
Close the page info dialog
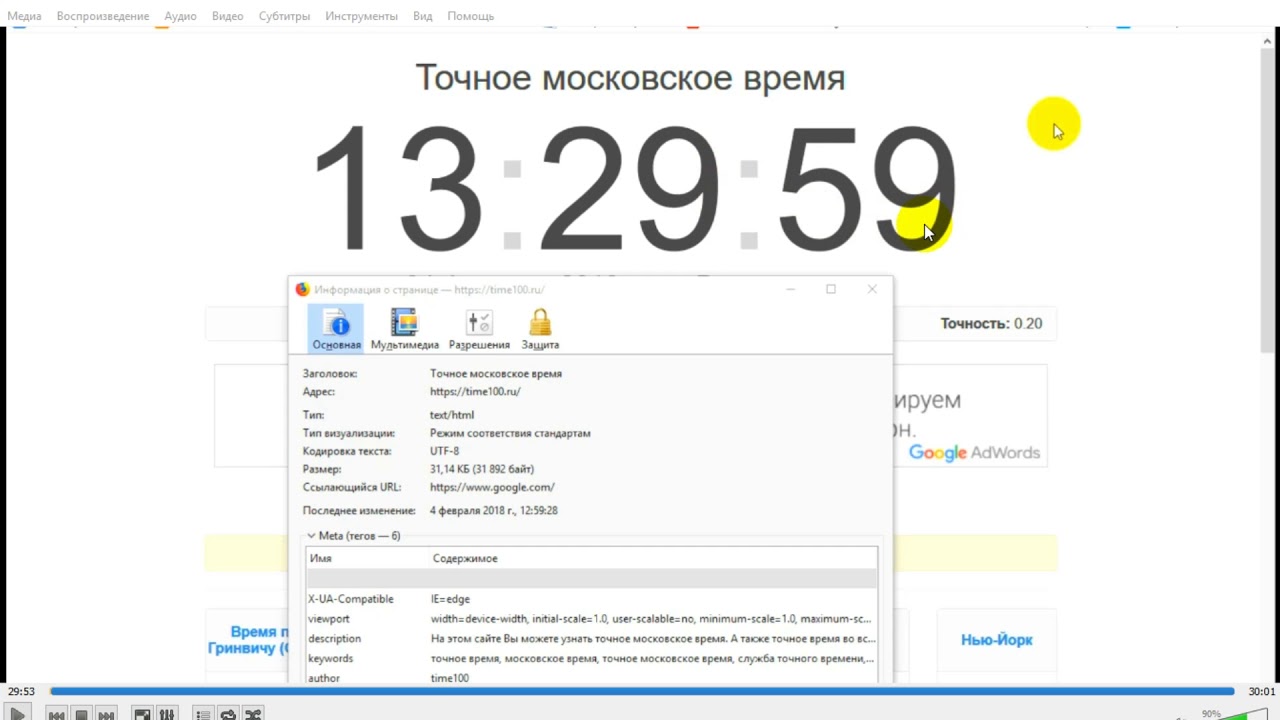coord(872,290)
